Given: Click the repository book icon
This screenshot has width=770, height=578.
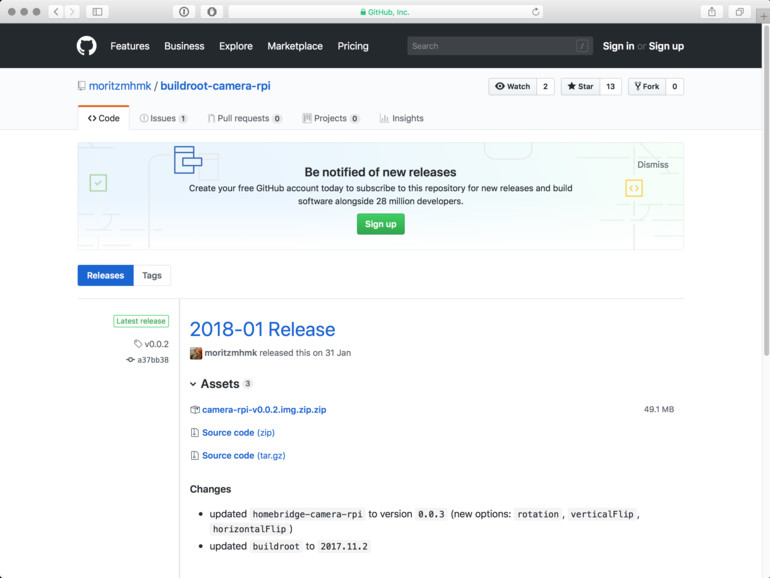Looking at the screenshot, I should coord(82,86).
